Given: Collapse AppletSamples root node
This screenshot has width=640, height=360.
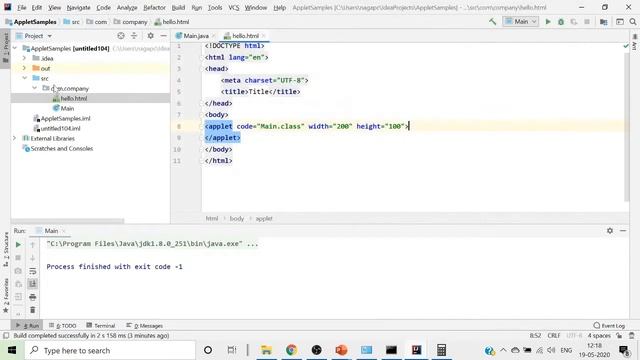Looking at the screenshot, I should pos(15,48).
